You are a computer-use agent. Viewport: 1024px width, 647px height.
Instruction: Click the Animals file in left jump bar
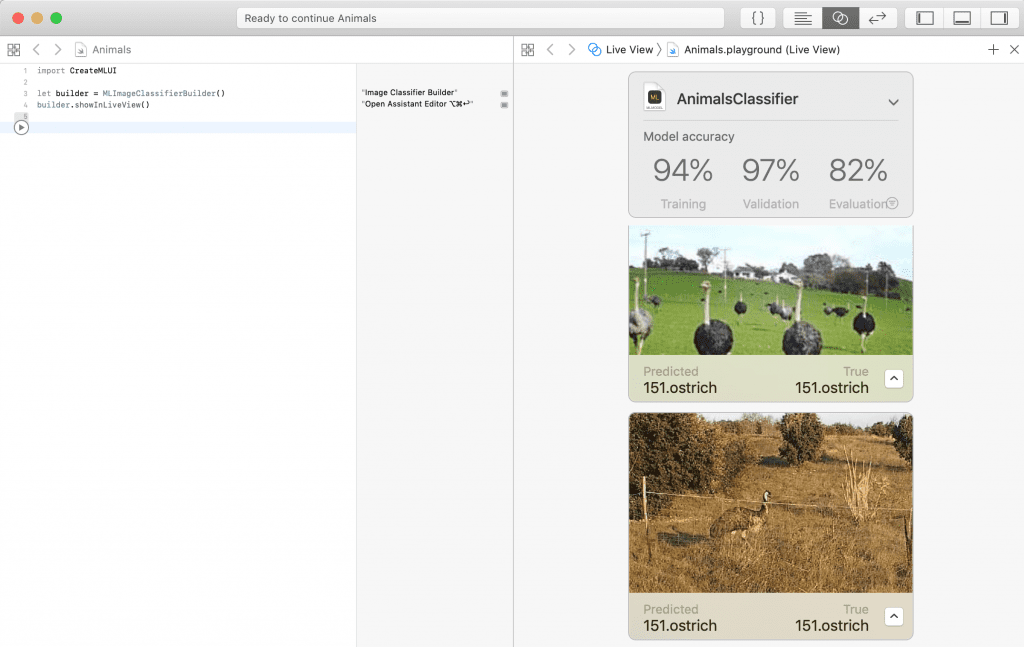coord(110,49)
